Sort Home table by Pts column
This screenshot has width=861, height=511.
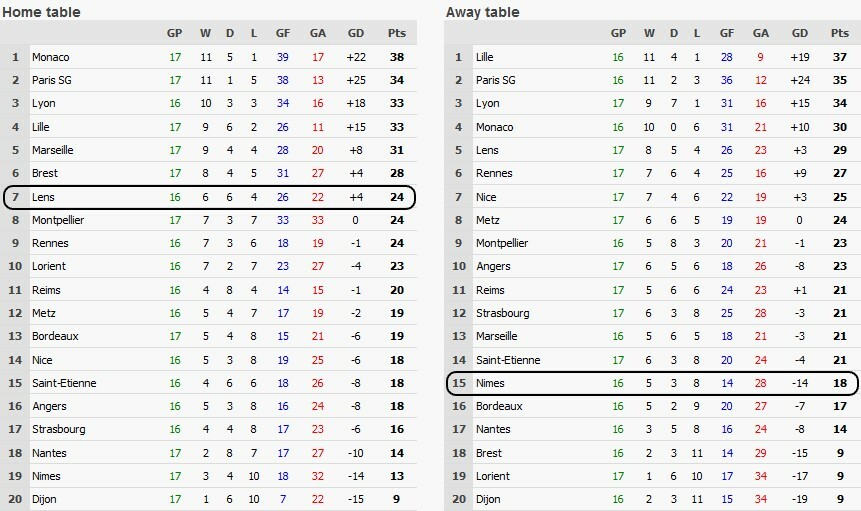(x=398, y=33)
